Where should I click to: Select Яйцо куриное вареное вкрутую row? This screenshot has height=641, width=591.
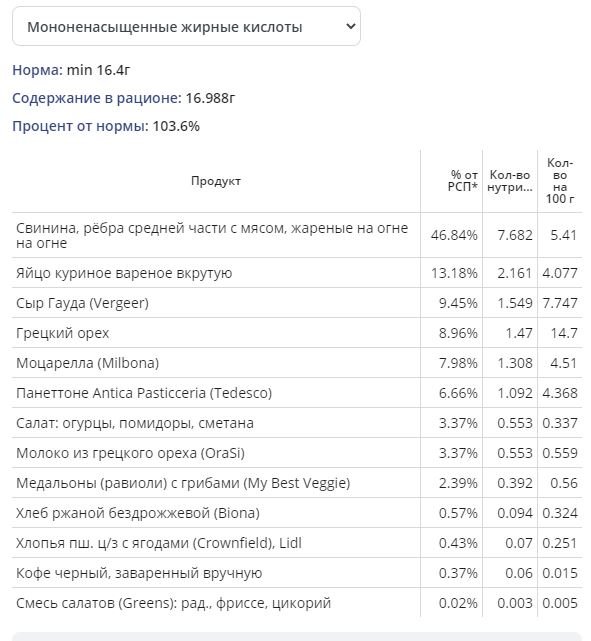297,273
